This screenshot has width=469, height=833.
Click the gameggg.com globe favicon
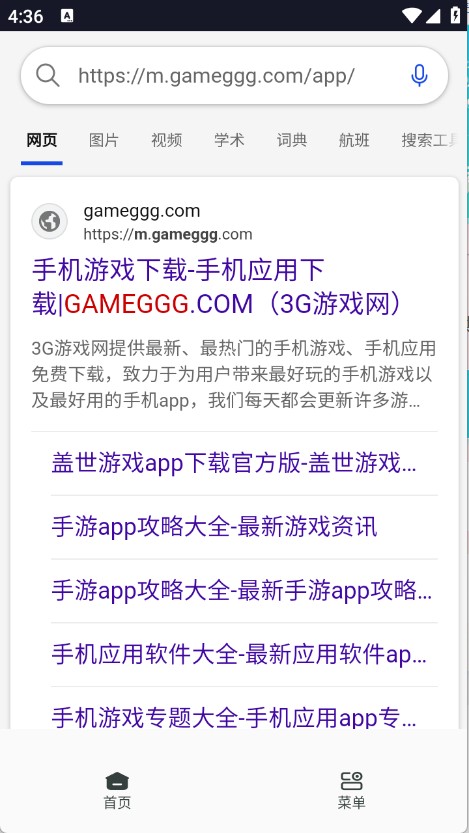tap(49, 221)
